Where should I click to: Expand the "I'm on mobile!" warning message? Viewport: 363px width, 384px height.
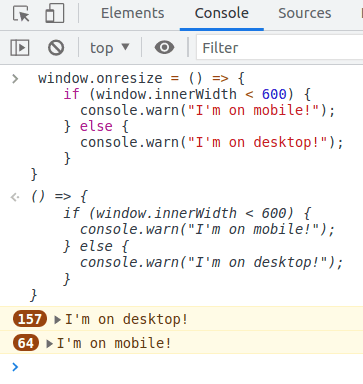[49, 343]
